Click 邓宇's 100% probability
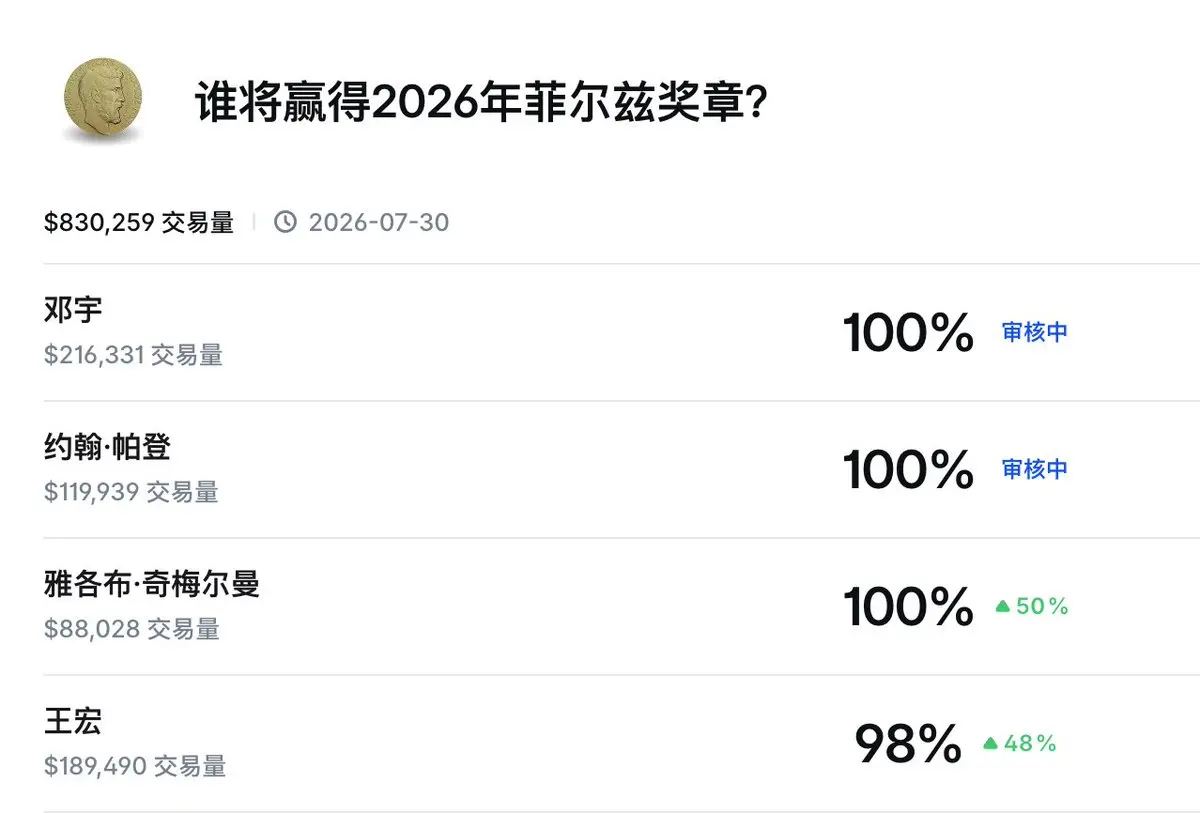 click(x=908, y=333)
